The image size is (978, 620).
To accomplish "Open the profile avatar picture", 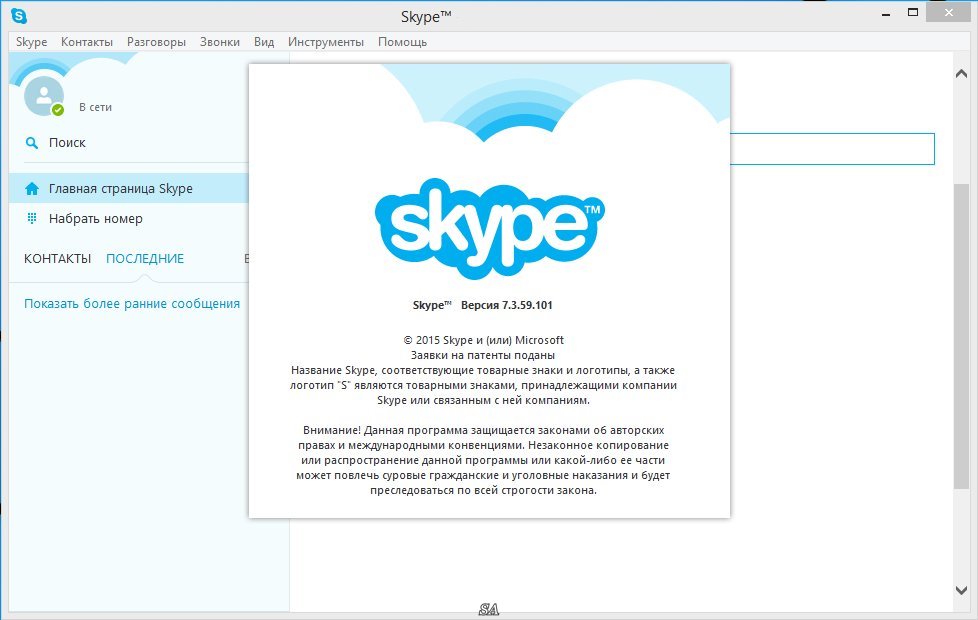I will [43, 95].
